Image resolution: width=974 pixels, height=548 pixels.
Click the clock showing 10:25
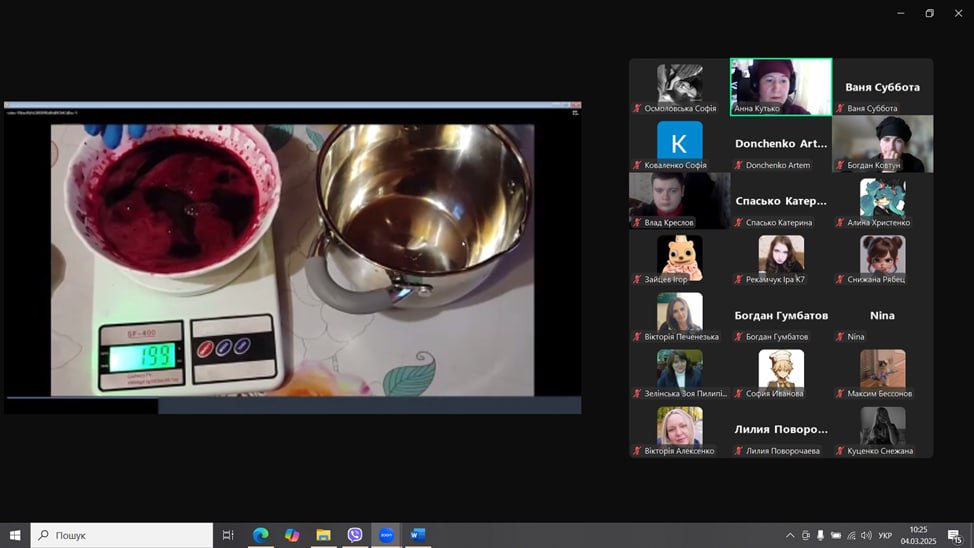tap(918, 535)
